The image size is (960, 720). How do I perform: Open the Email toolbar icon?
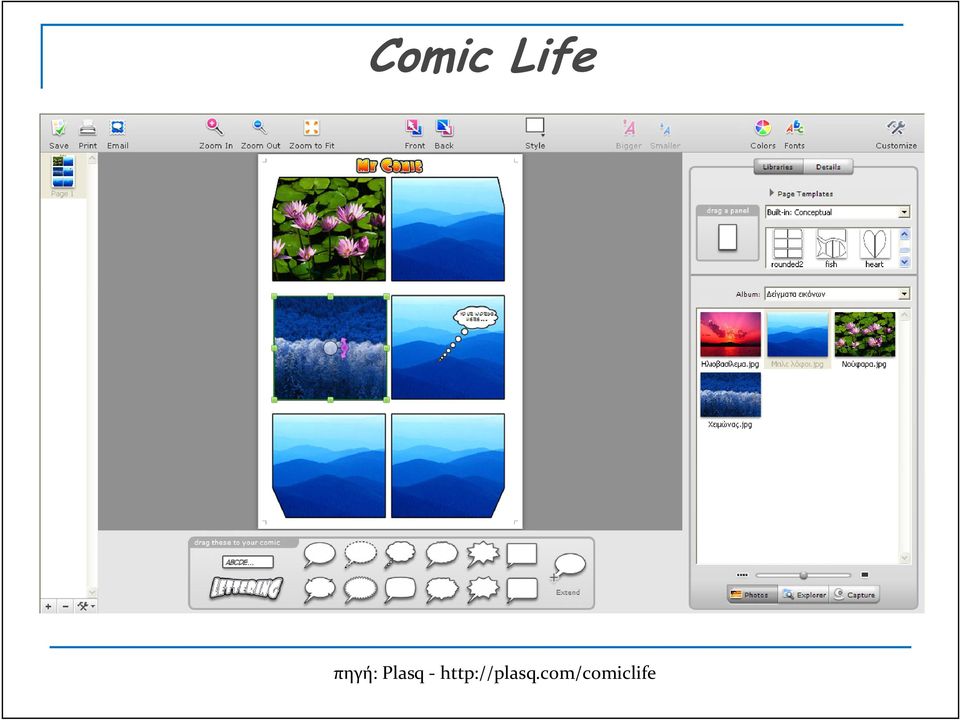pos(118,128)
